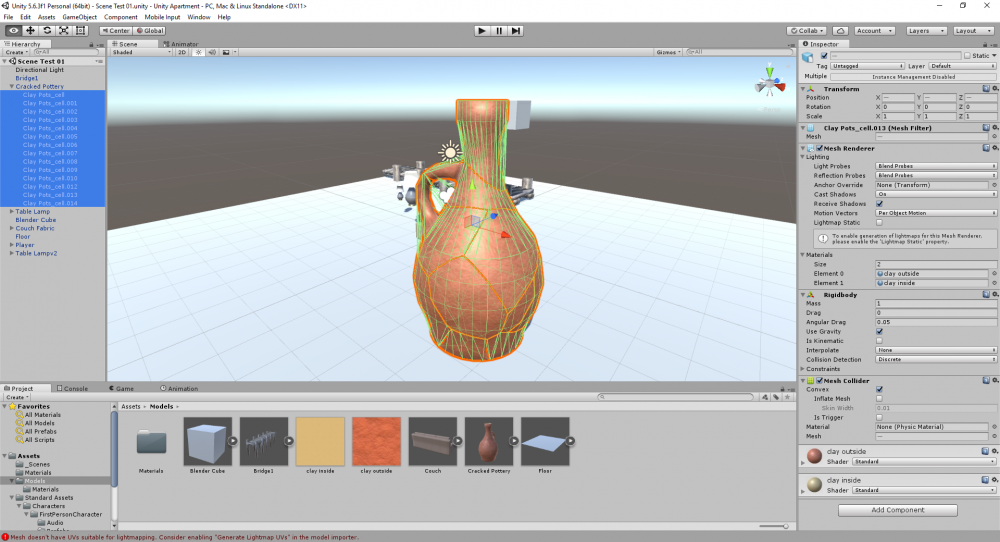Open the GameObject menu
This screenshot has height=542, width=1000.
pyautogui.click(x=80, y=17)
